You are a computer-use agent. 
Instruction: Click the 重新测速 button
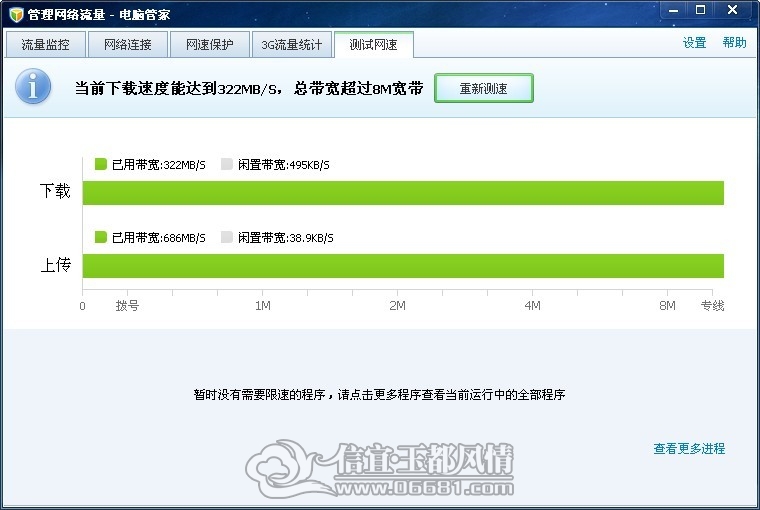[x=484, y=88]
